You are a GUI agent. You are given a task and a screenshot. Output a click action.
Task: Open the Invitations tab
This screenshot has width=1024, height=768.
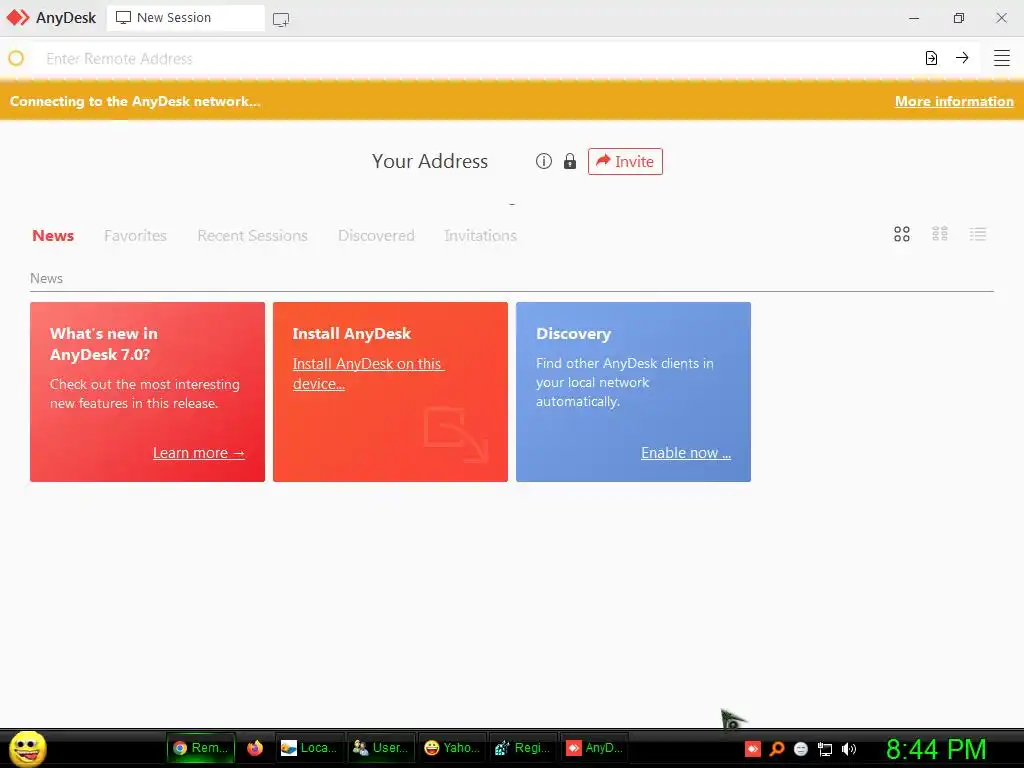[x=481, y=236]
